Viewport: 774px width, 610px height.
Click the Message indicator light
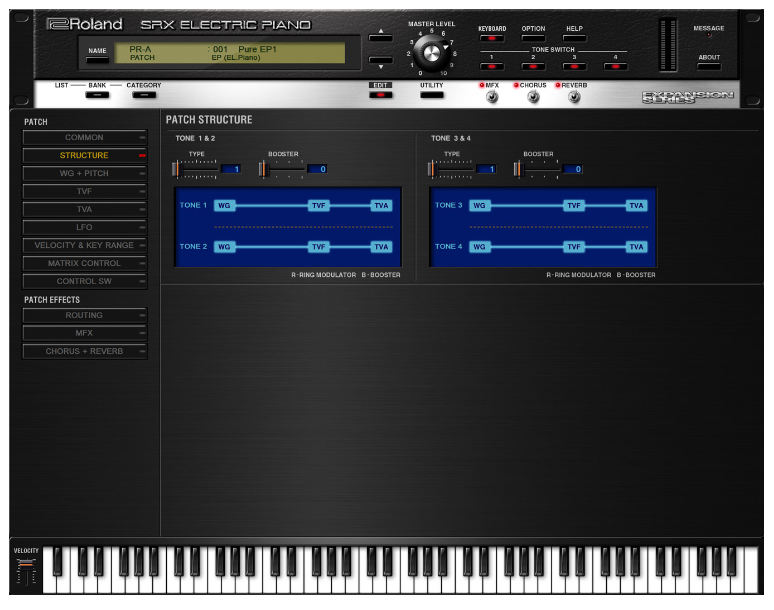[x=709, y=35]
